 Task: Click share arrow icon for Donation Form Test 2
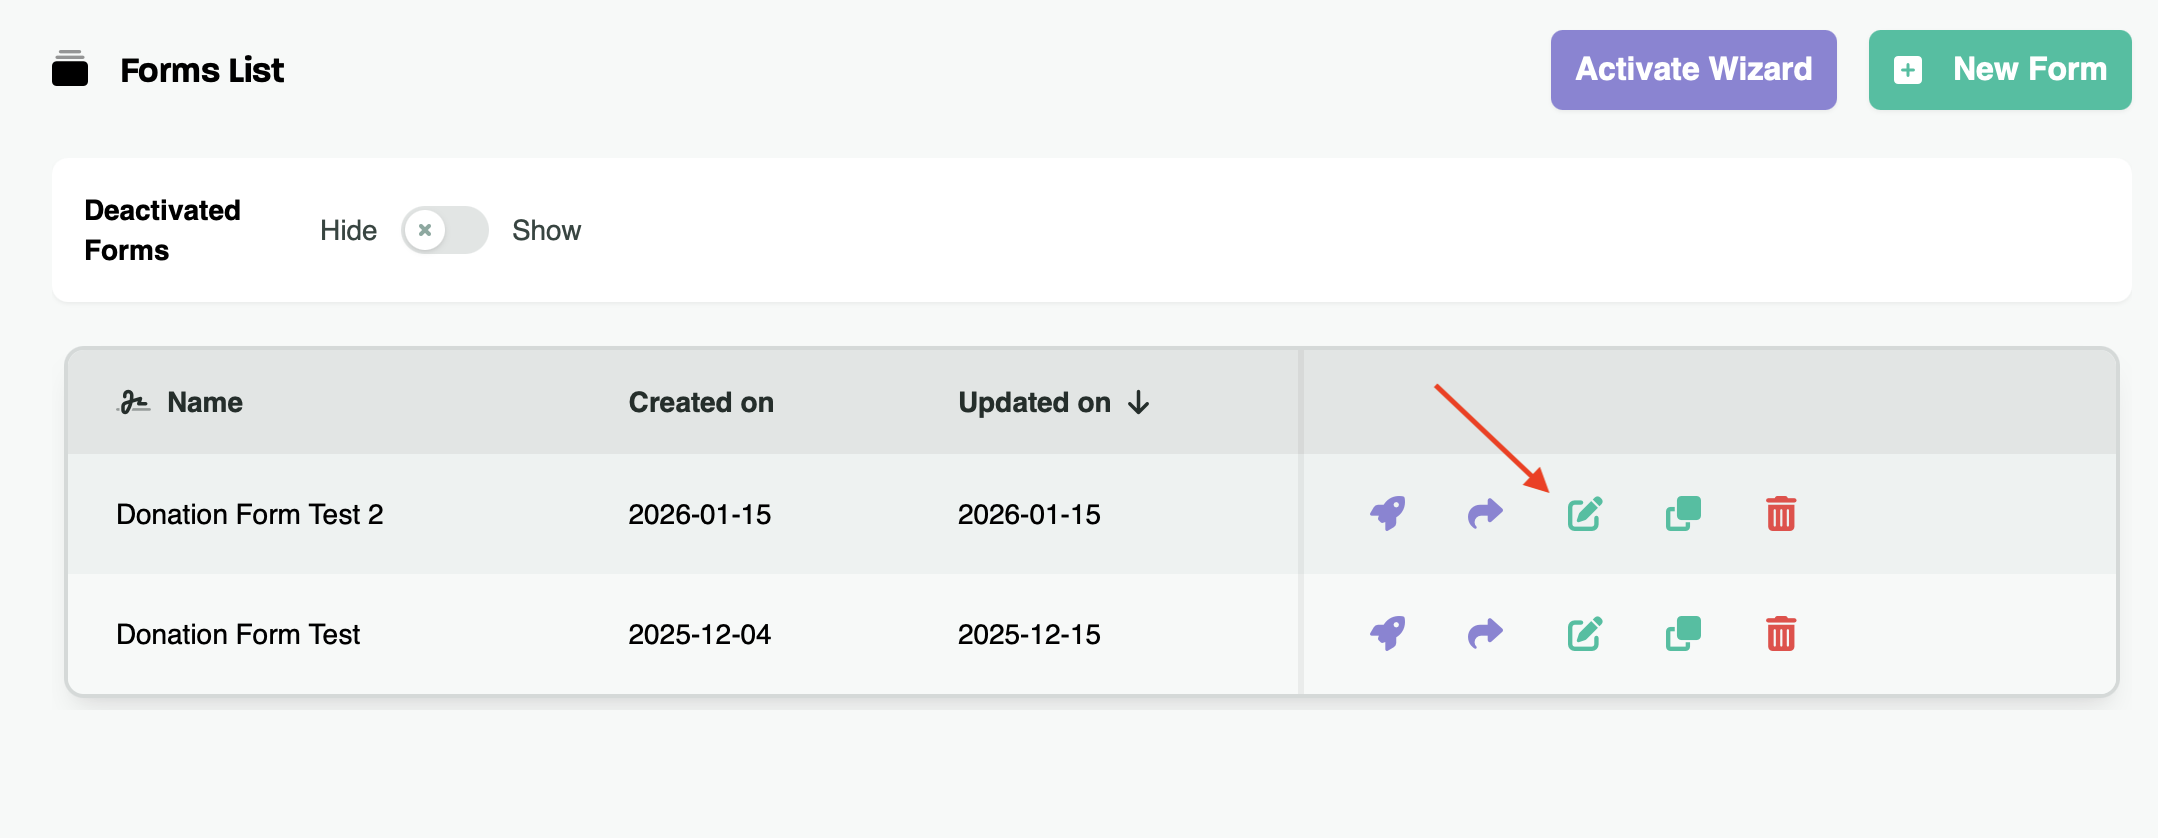coord(1485,514)
